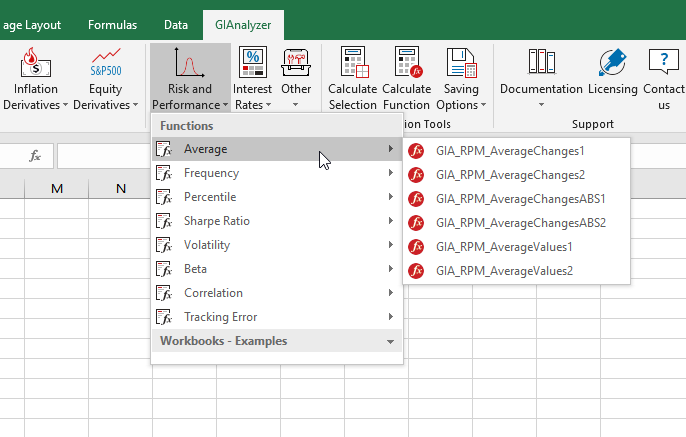Click red fx icon for GIA_RPM_AverageChangesABS1

click(x=416, y=199)
